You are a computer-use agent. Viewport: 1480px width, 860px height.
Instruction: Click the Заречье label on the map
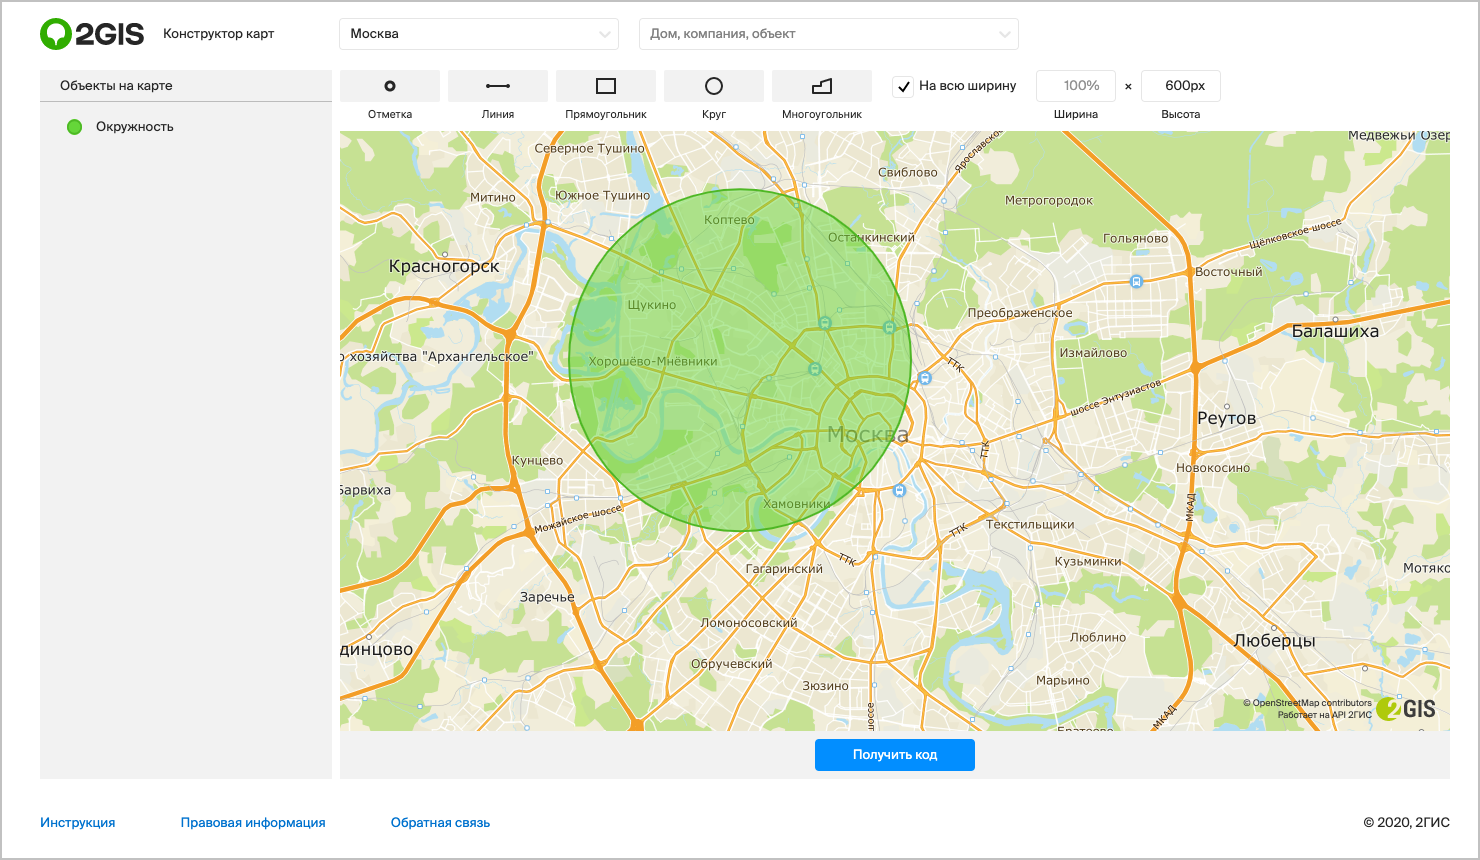click(x=547, y=597)
